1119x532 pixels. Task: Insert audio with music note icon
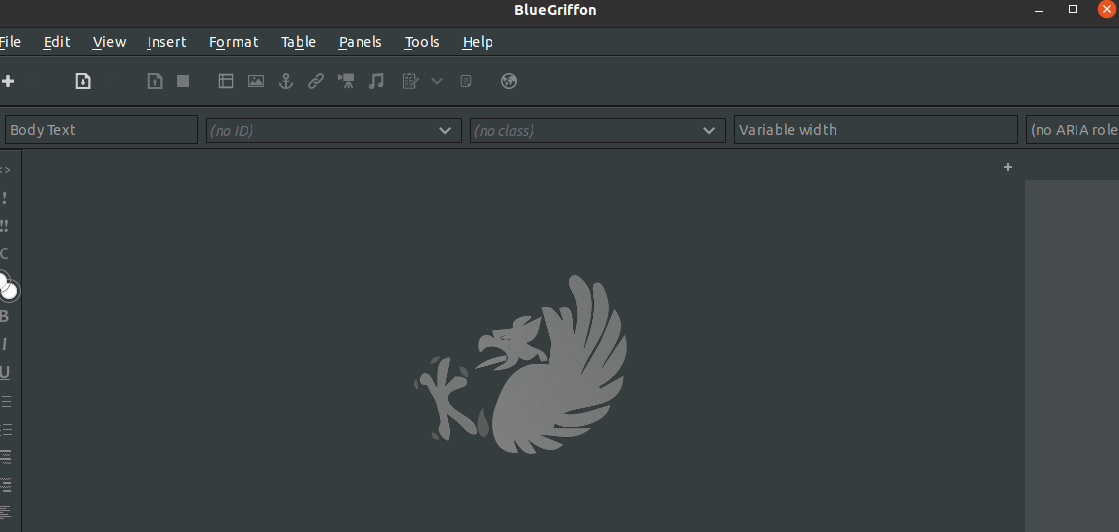pyautogui.click(x=376, y=81)
